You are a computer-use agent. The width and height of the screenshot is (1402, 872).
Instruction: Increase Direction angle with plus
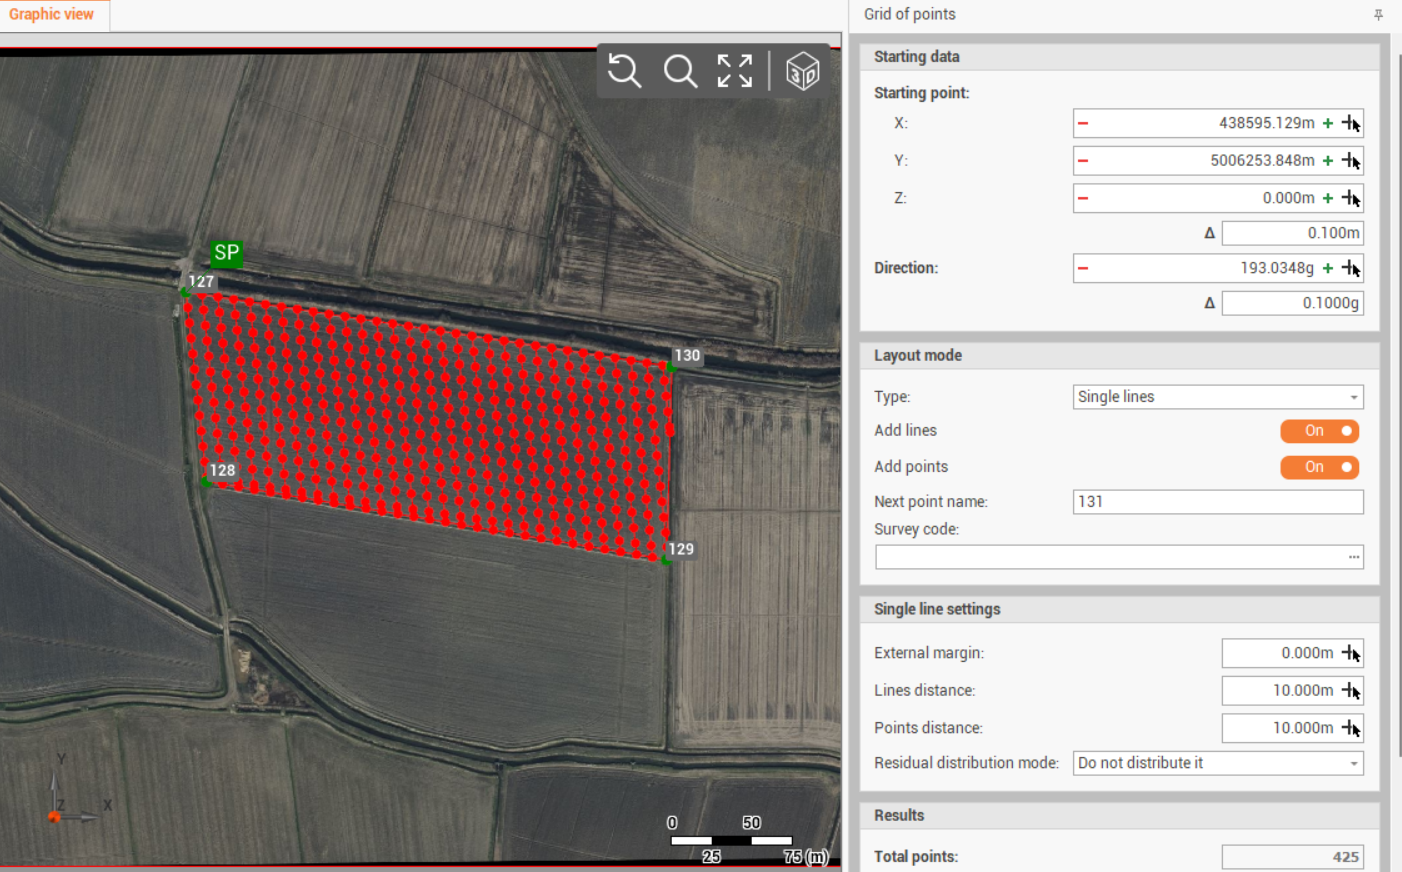point(1328,268)
